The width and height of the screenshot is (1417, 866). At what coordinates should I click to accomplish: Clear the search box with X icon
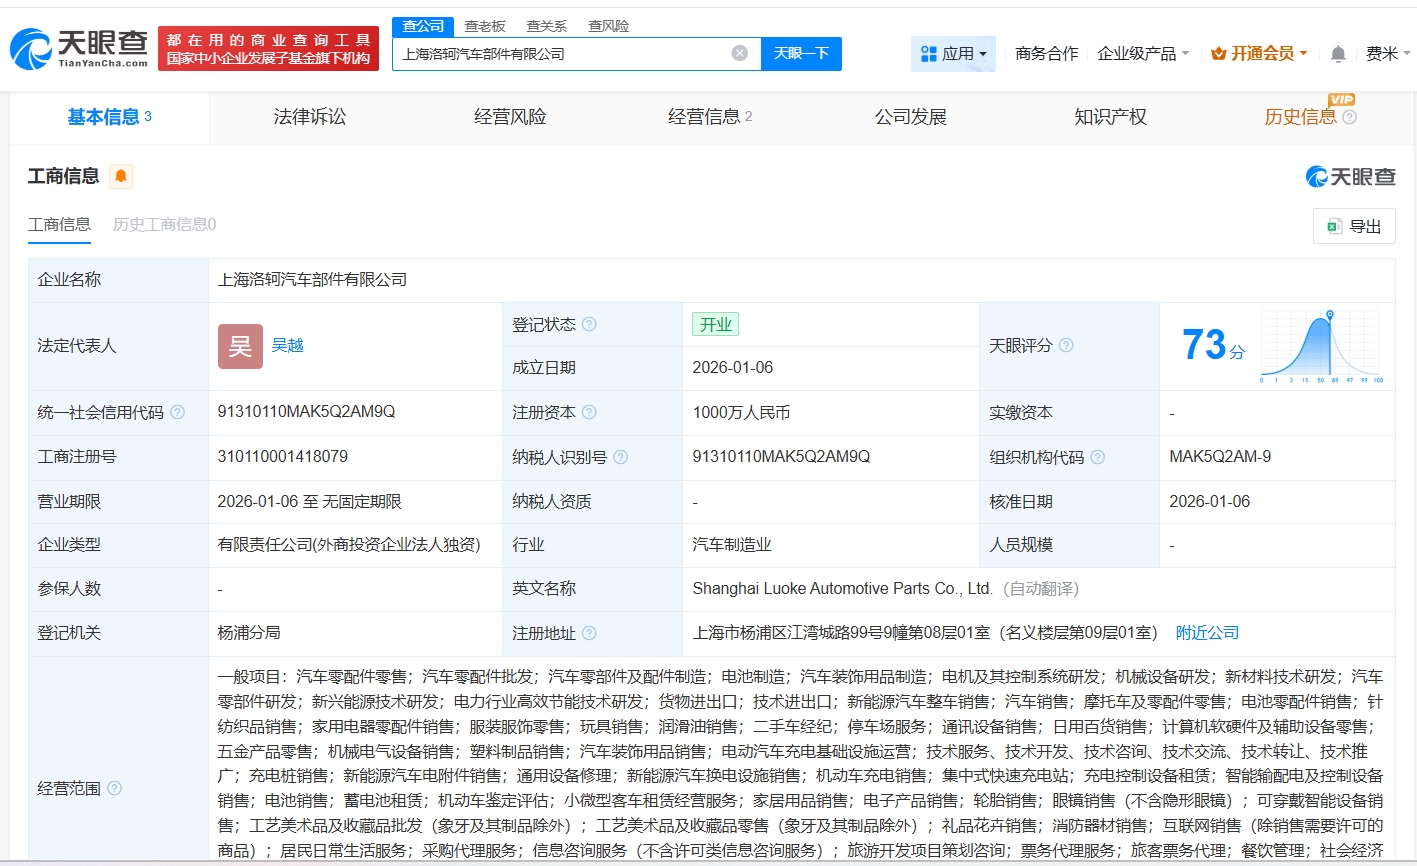coord(739,54)
